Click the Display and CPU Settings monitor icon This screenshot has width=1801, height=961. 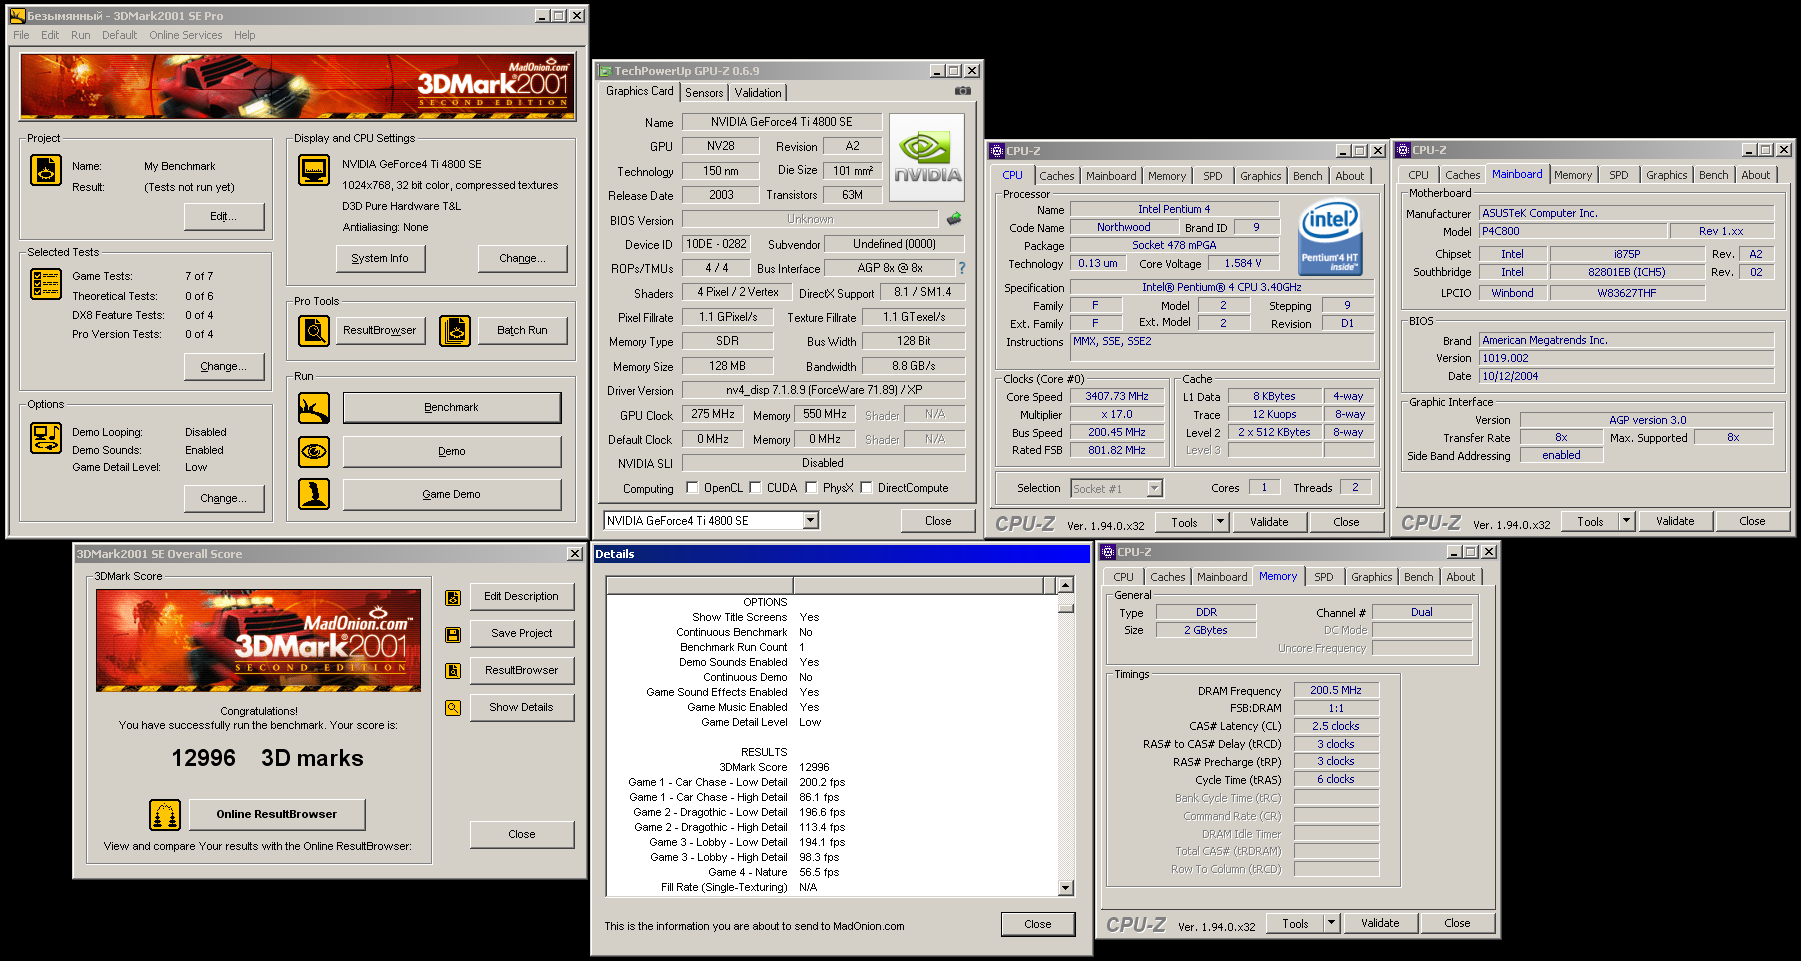tap(314, 170)
